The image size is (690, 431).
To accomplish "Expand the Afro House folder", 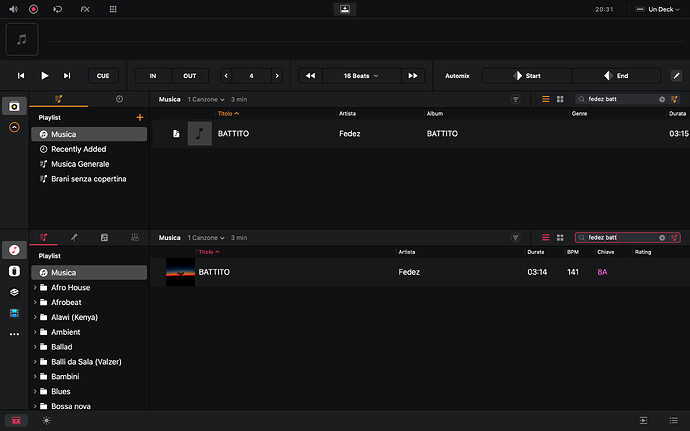I will point(37,288).
